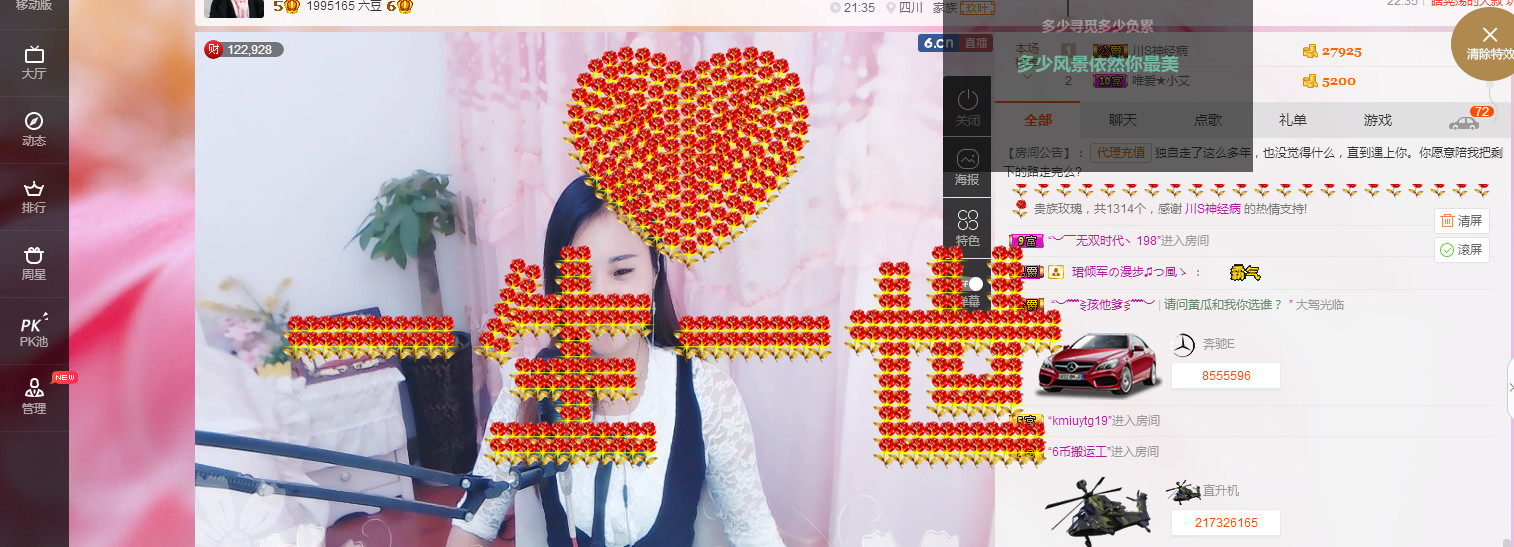1514x547 pixels.
Task: Click the 财 wealth badge 122,928
Action: coord(244,49)
